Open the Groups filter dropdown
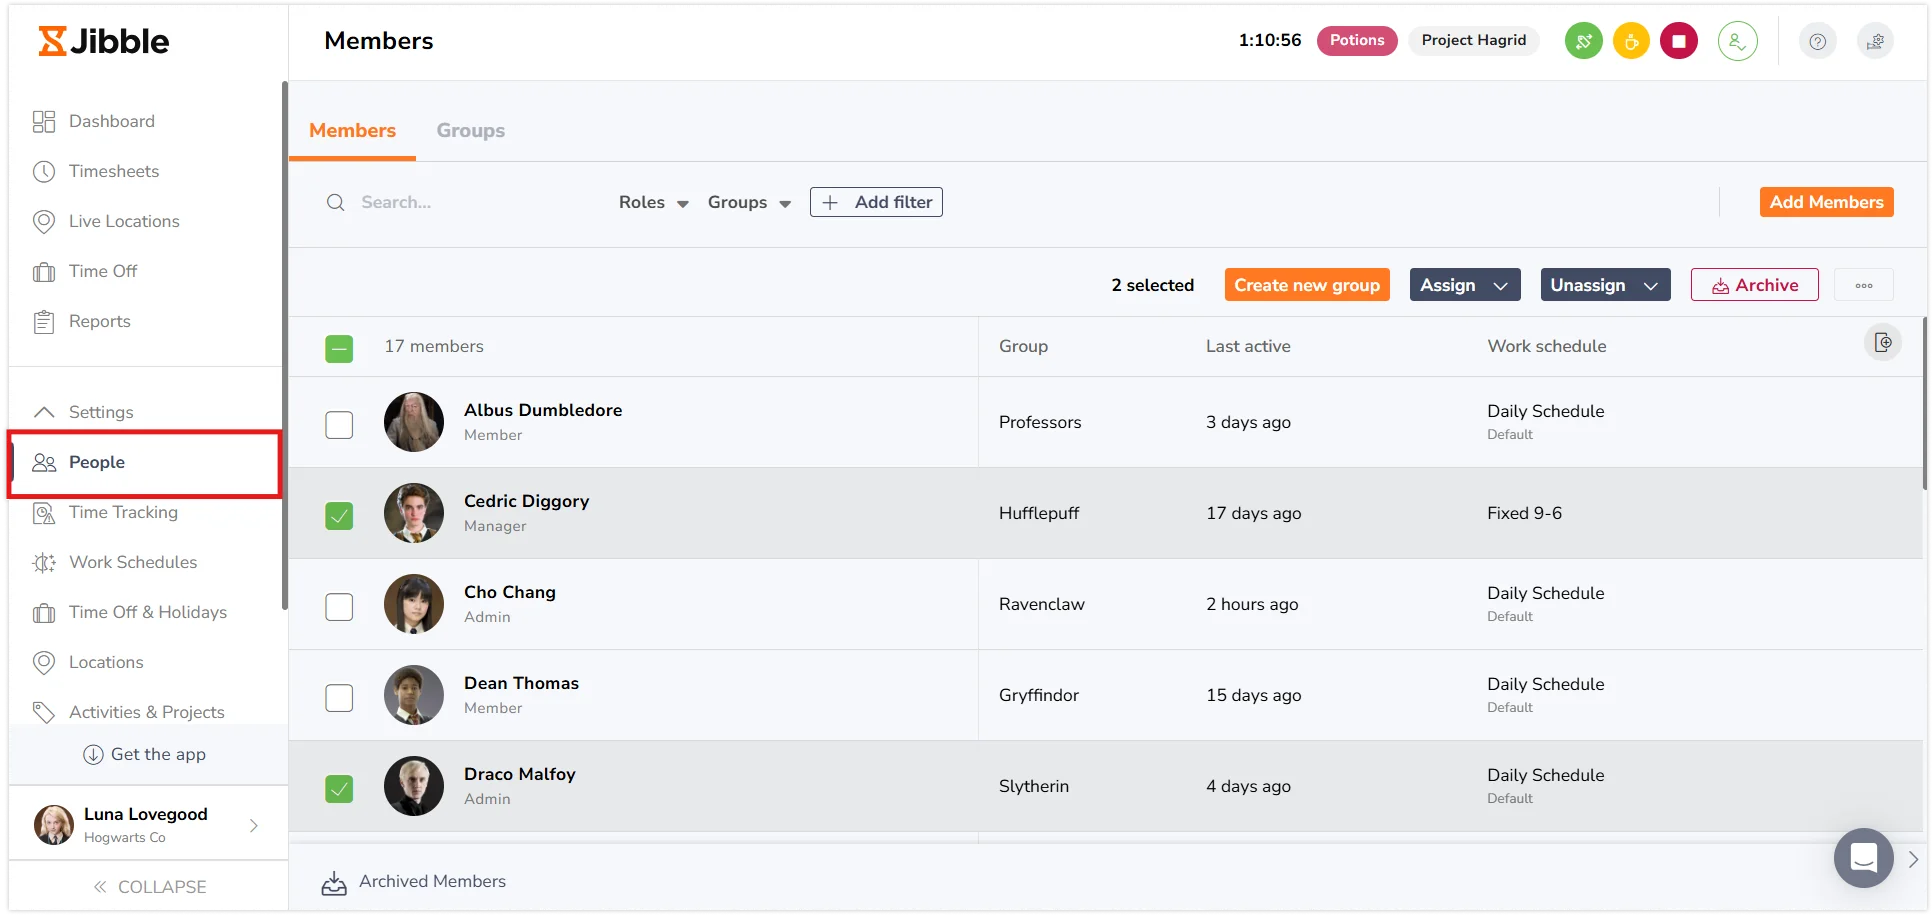 [x=750, y=202]
